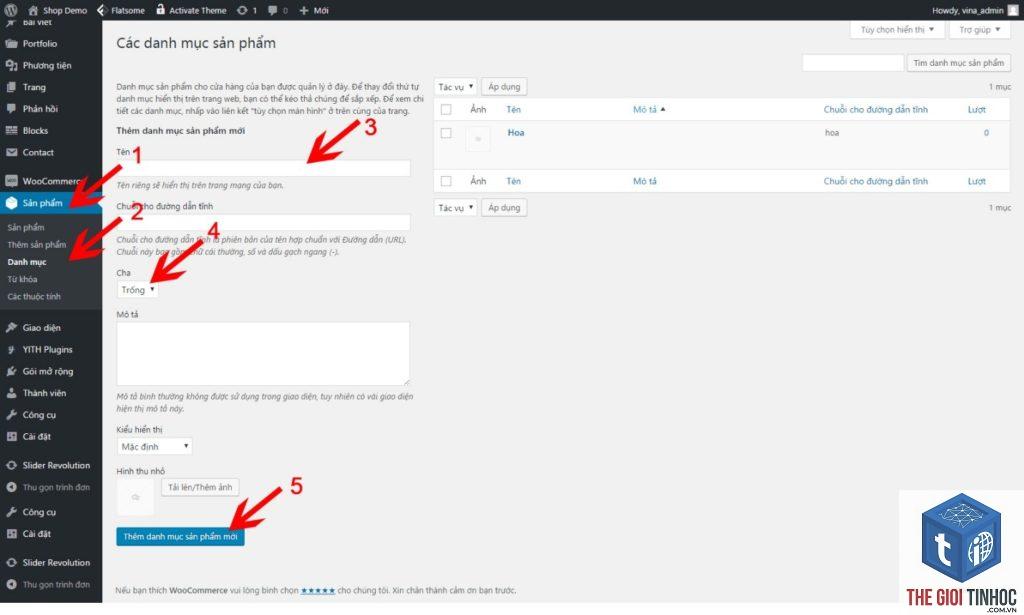
Task: Click Tìm danh mục sản phẩm search button
Action: click(959, 63)
